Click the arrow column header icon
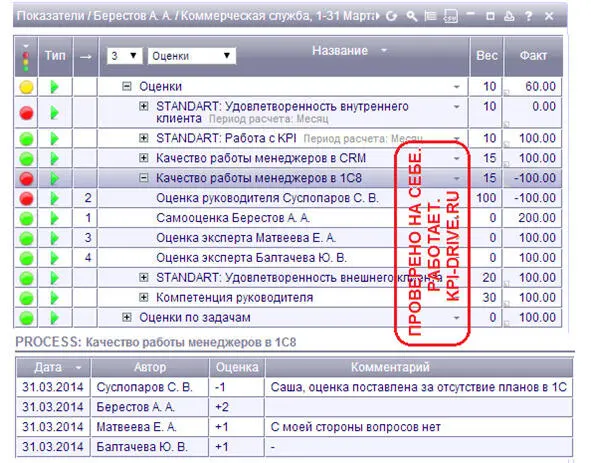 coord(86,57)
